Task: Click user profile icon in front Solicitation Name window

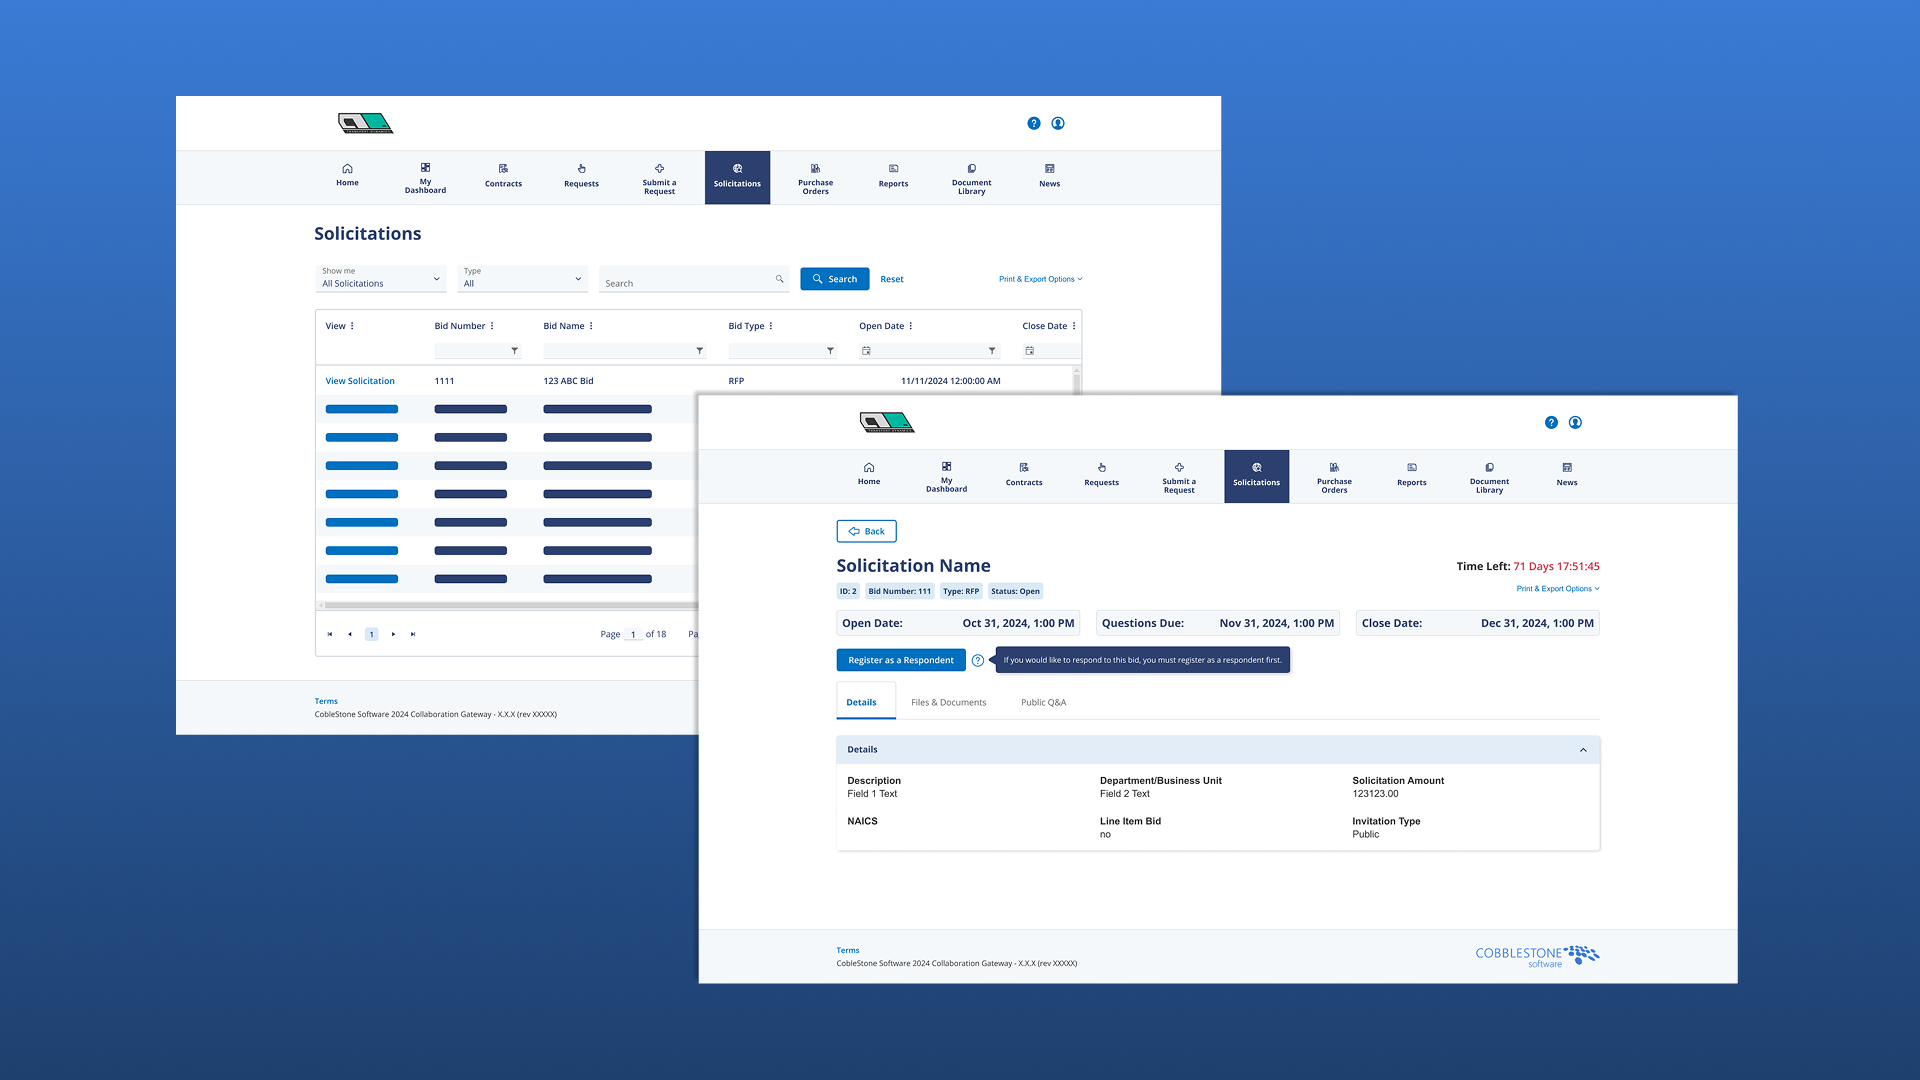Action: click(x=1575, y=422)
